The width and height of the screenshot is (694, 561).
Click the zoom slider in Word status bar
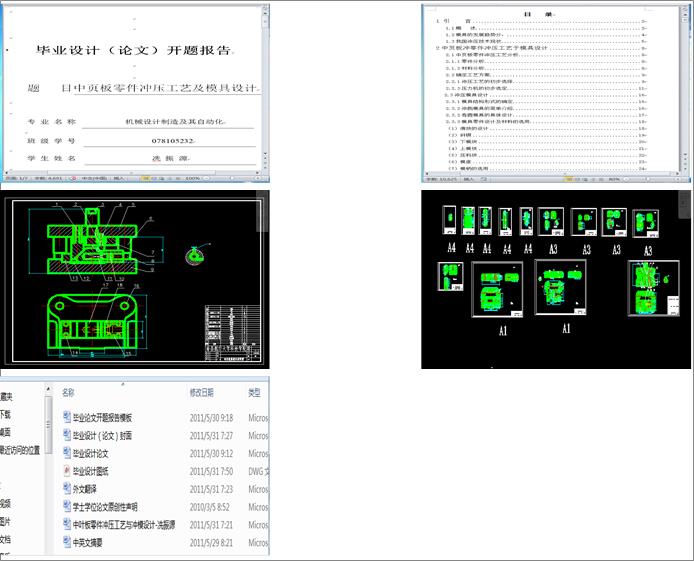coord(230,178)
